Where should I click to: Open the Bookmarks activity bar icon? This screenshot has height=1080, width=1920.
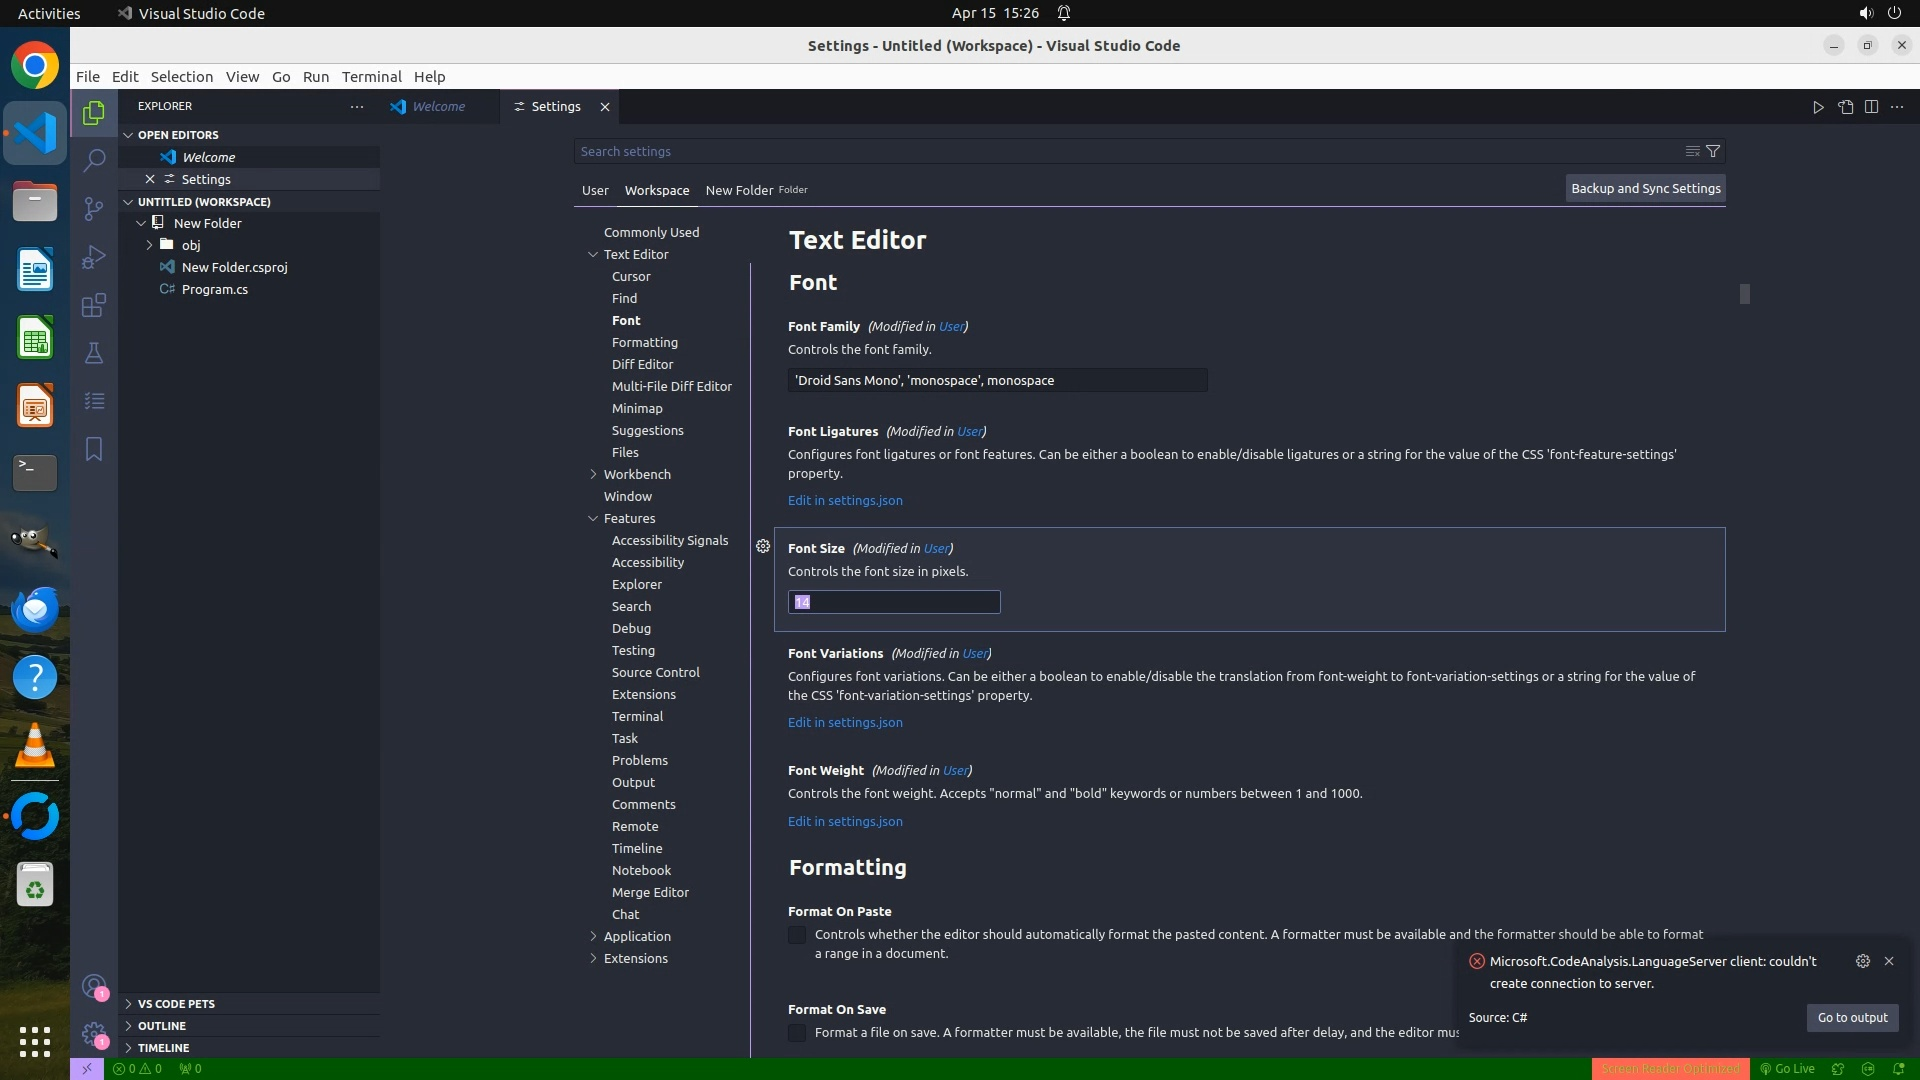pyautogui.click(x=94, y=449)
